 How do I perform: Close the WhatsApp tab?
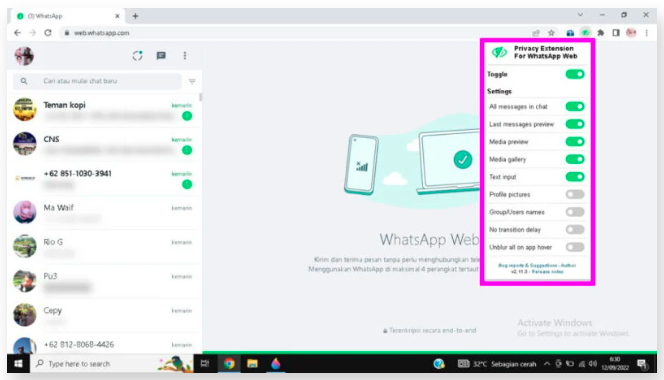[x=117, y=16]
